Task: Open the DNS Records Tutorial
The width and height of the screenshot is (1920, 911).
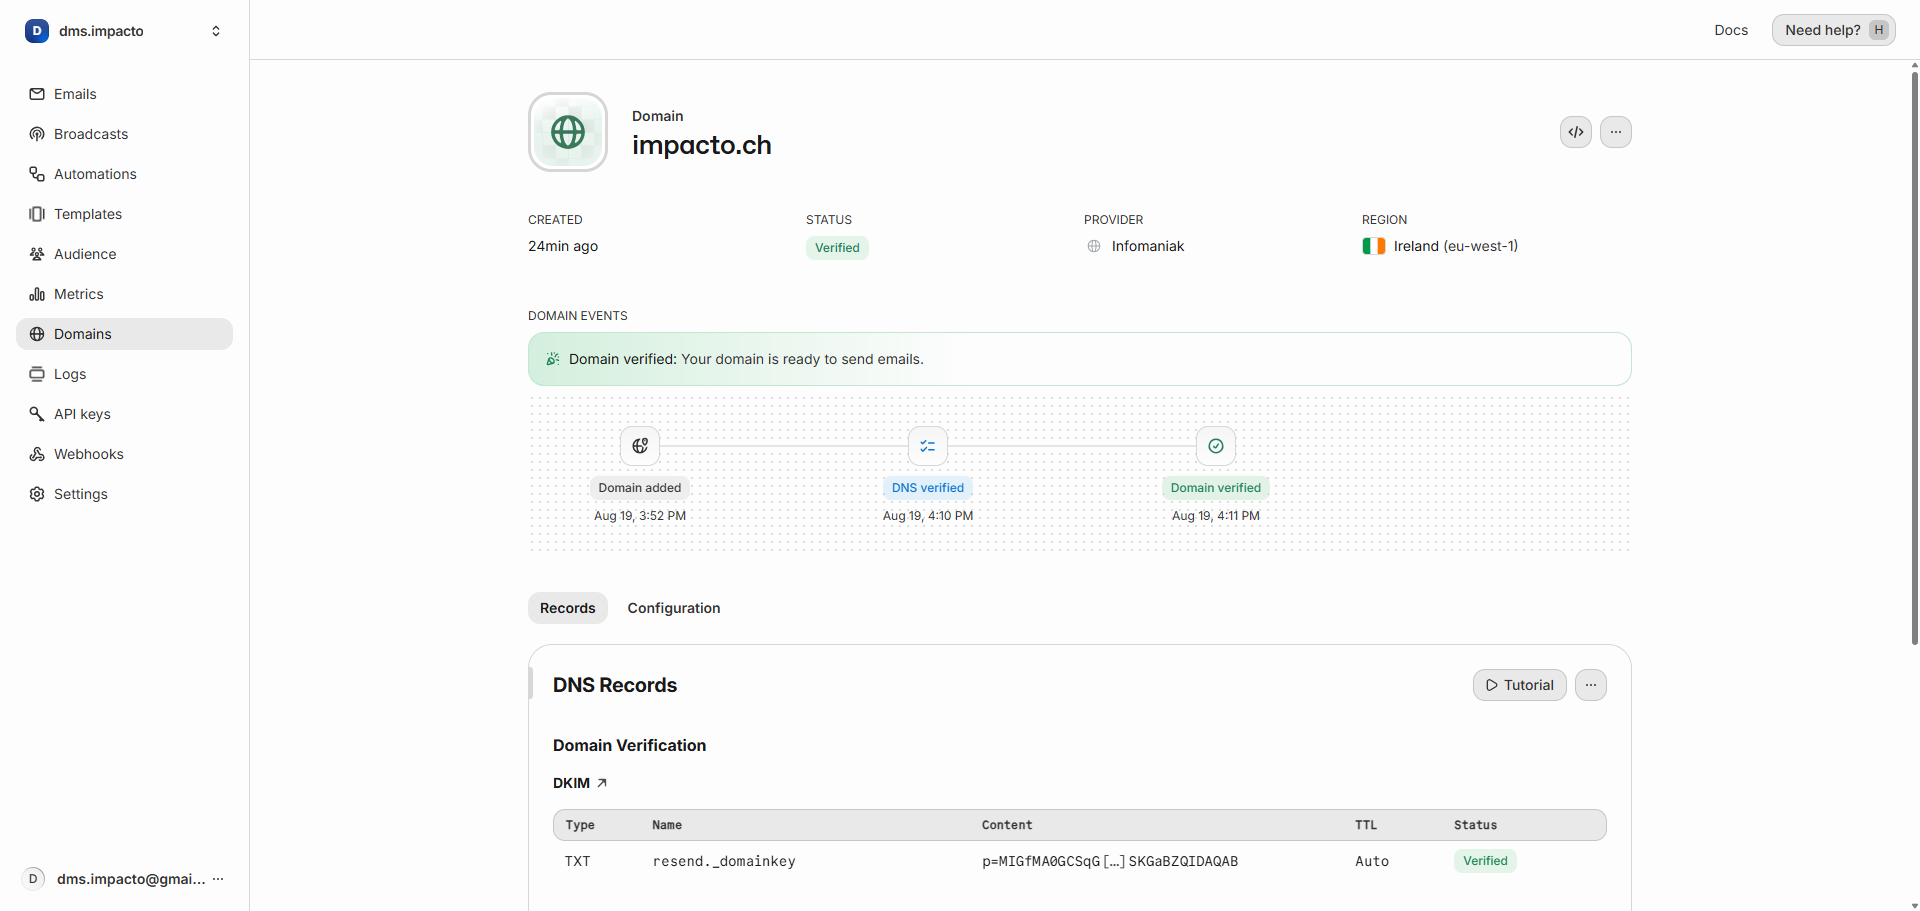Action: tap(1520, 685)
